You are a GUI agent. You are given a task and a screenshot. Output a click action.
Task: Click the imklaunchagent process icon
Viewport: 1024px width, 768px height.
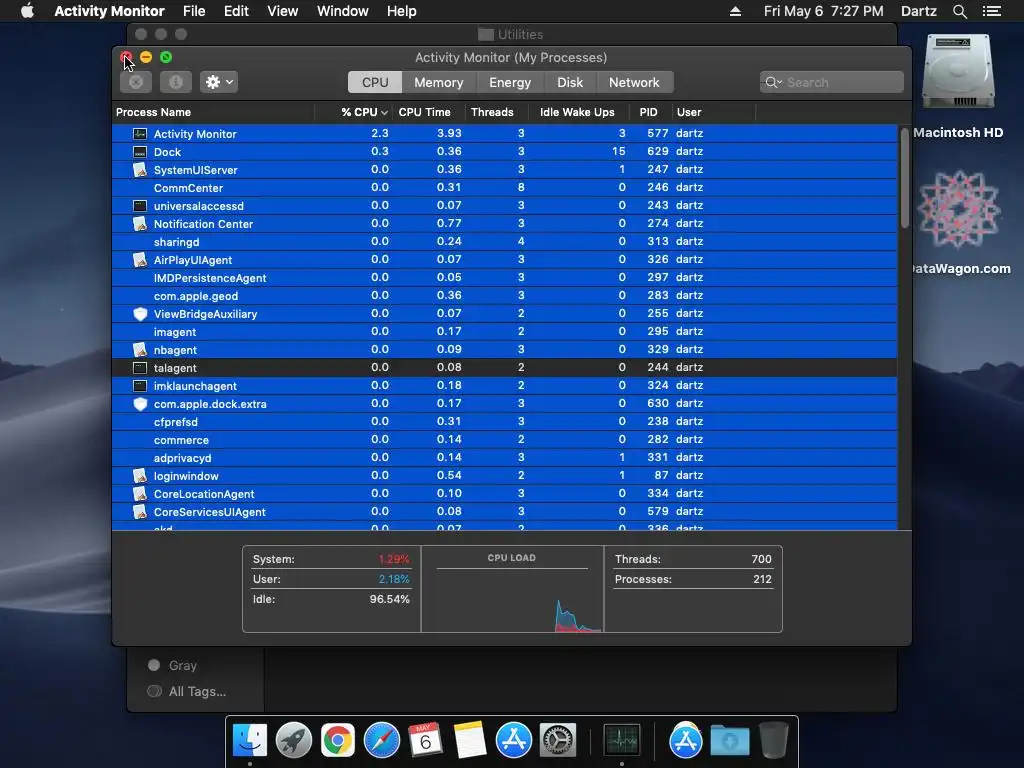[140, 386]
